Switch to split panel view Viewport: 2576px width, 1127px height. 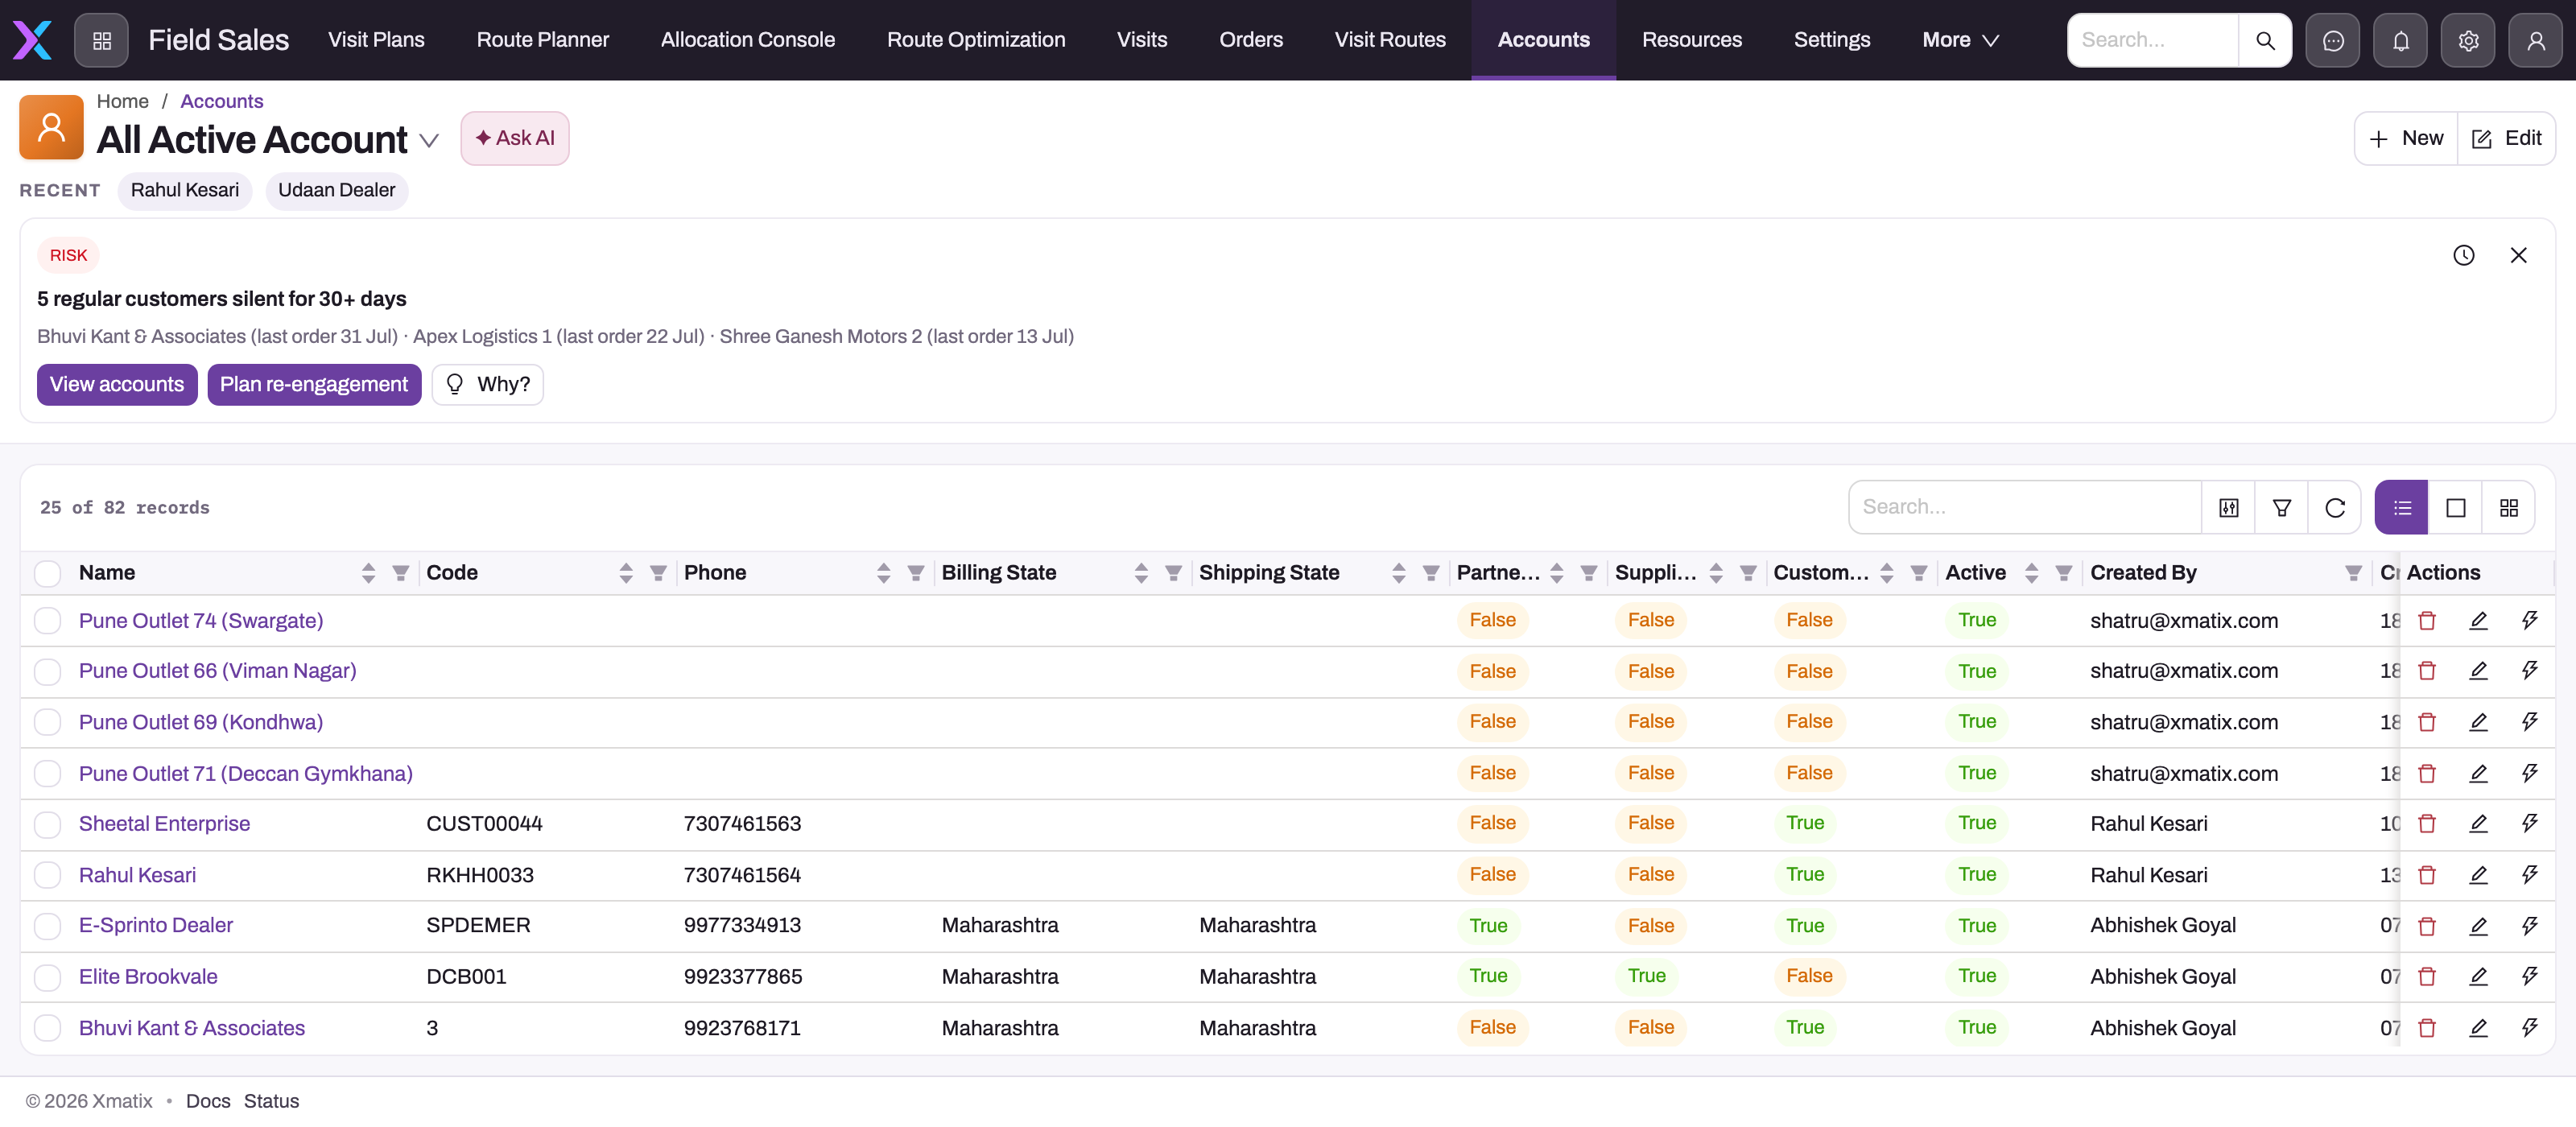pyautogui.click(x=2456, y=508)
